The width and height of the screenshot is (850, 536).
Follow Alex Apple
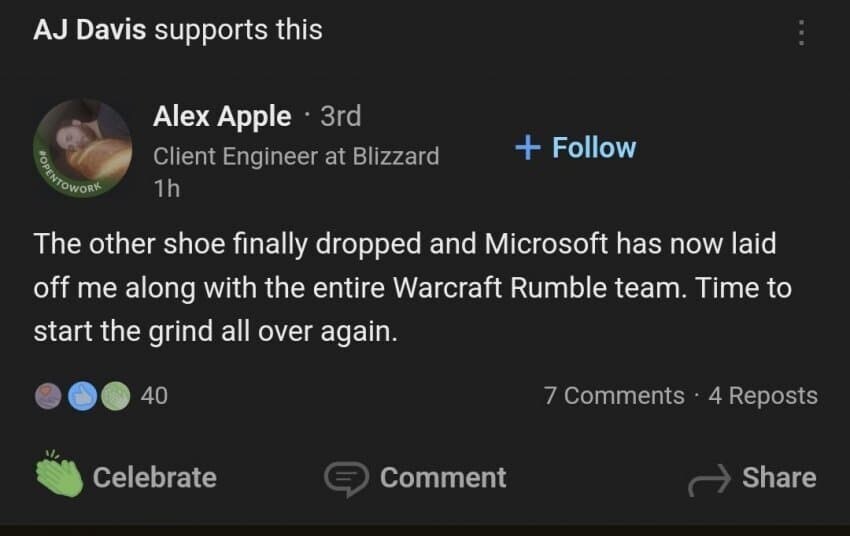tap(575, 147)
